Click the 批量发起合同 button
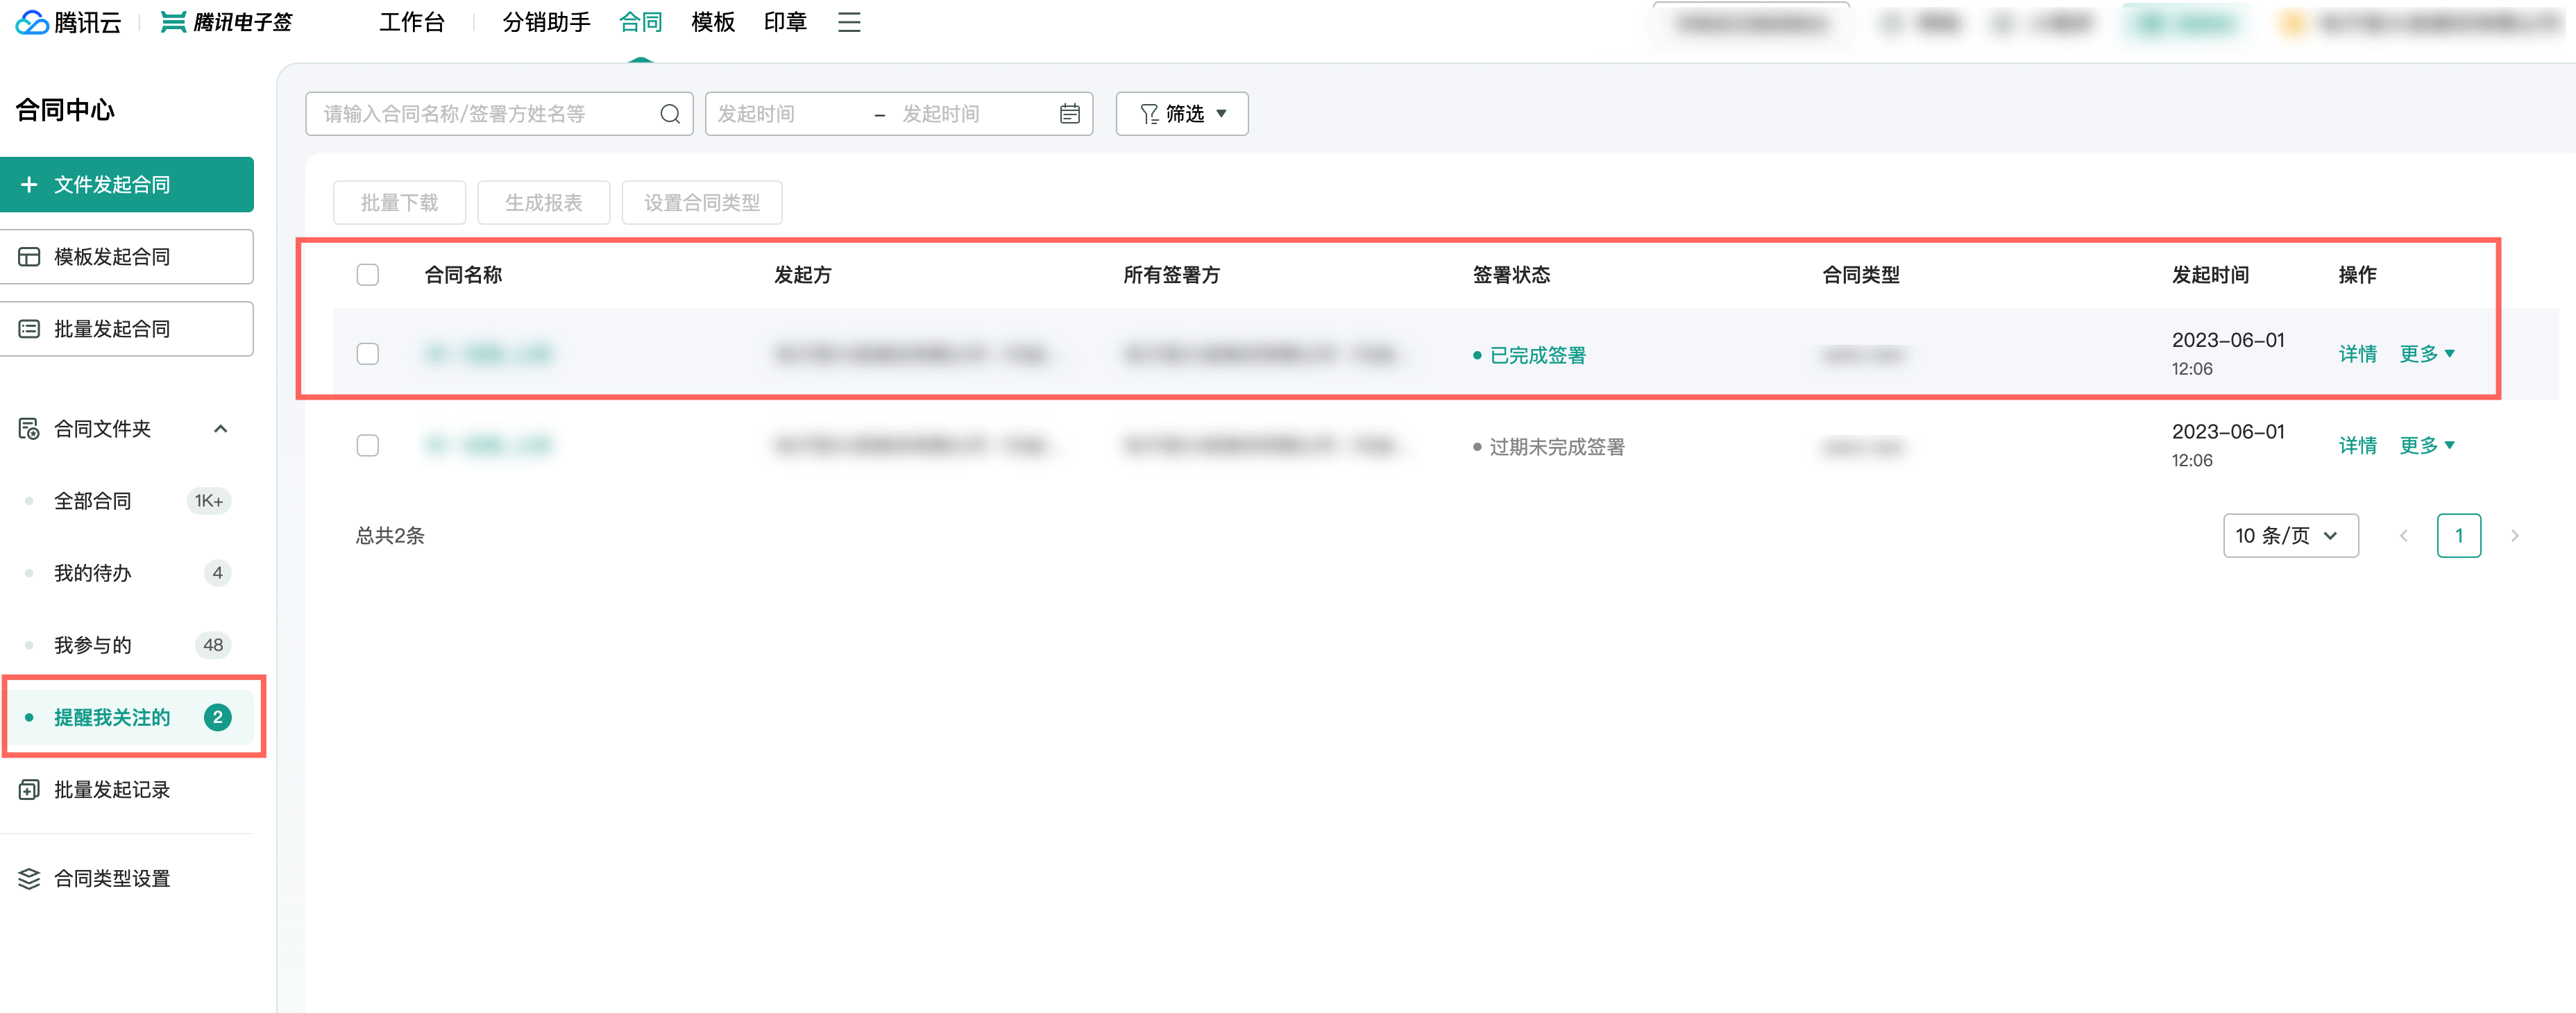Screen dimensions: 2576x1013 [x=126, y=329]
